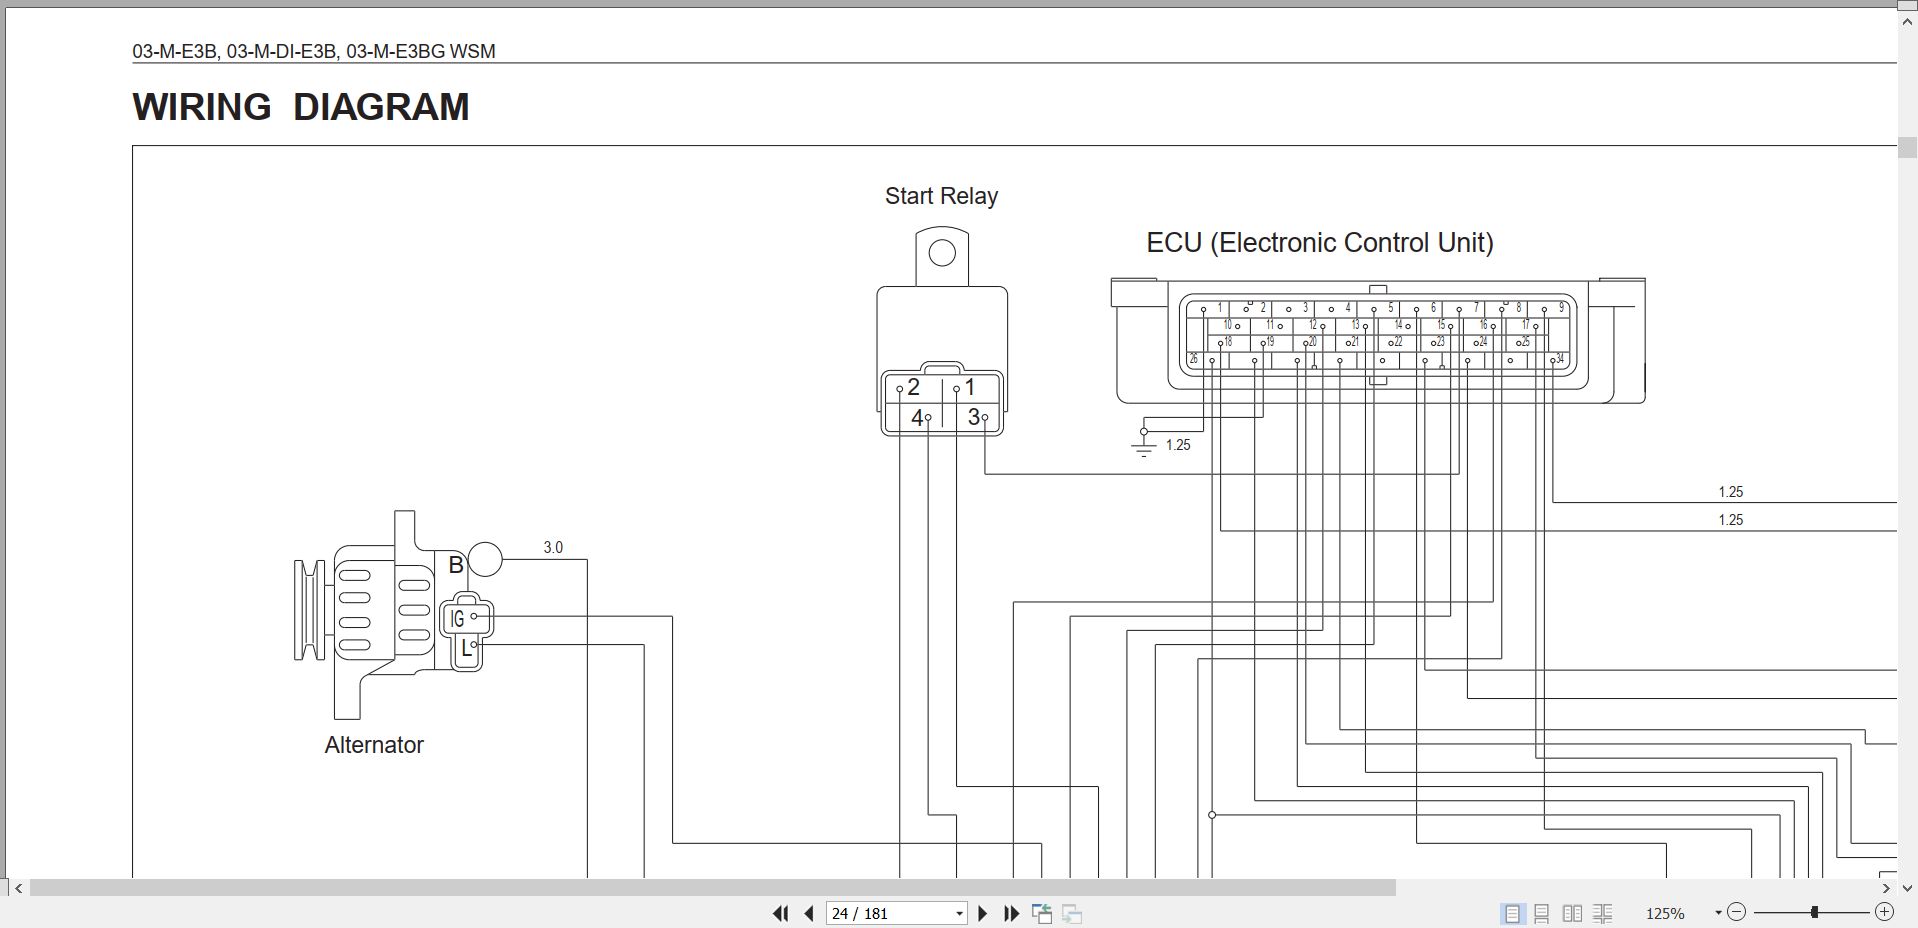
Task: Click the zoom out minus button
Action: (x=1736, y=912)
